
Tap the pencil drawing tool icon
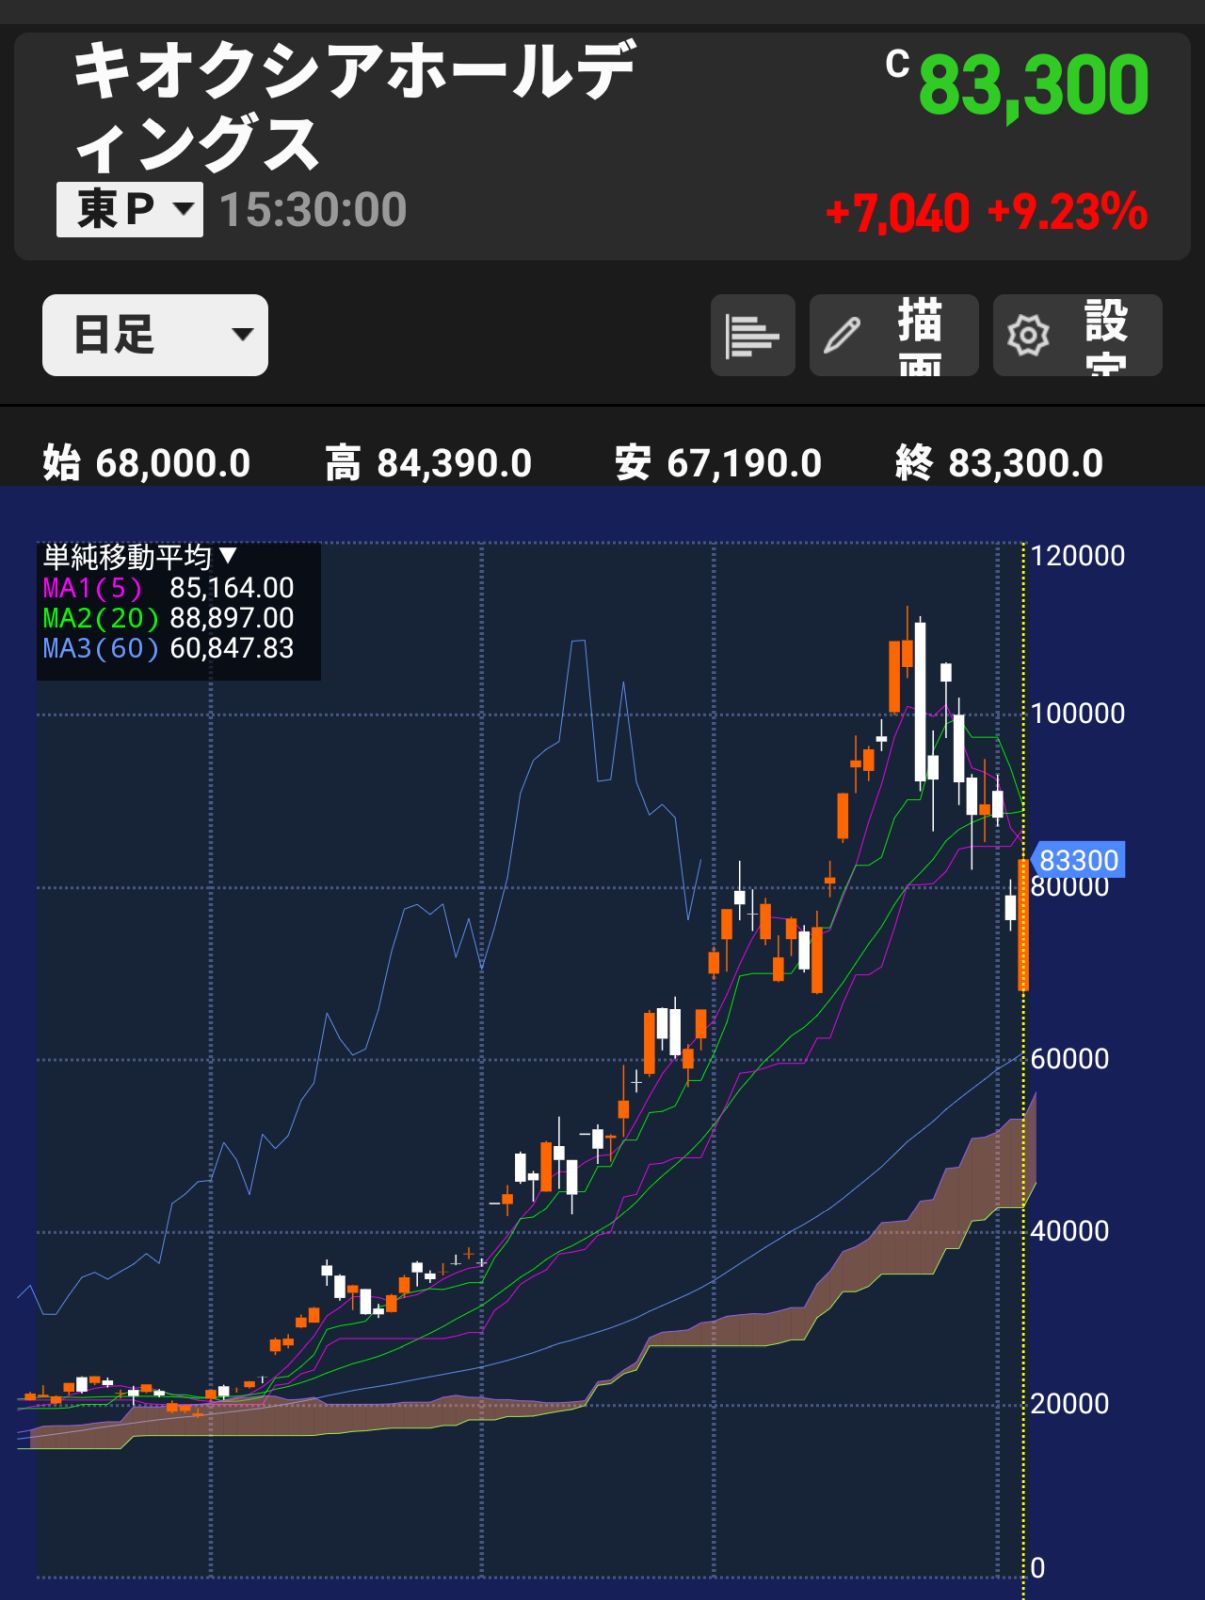click(x=842, y=335)
